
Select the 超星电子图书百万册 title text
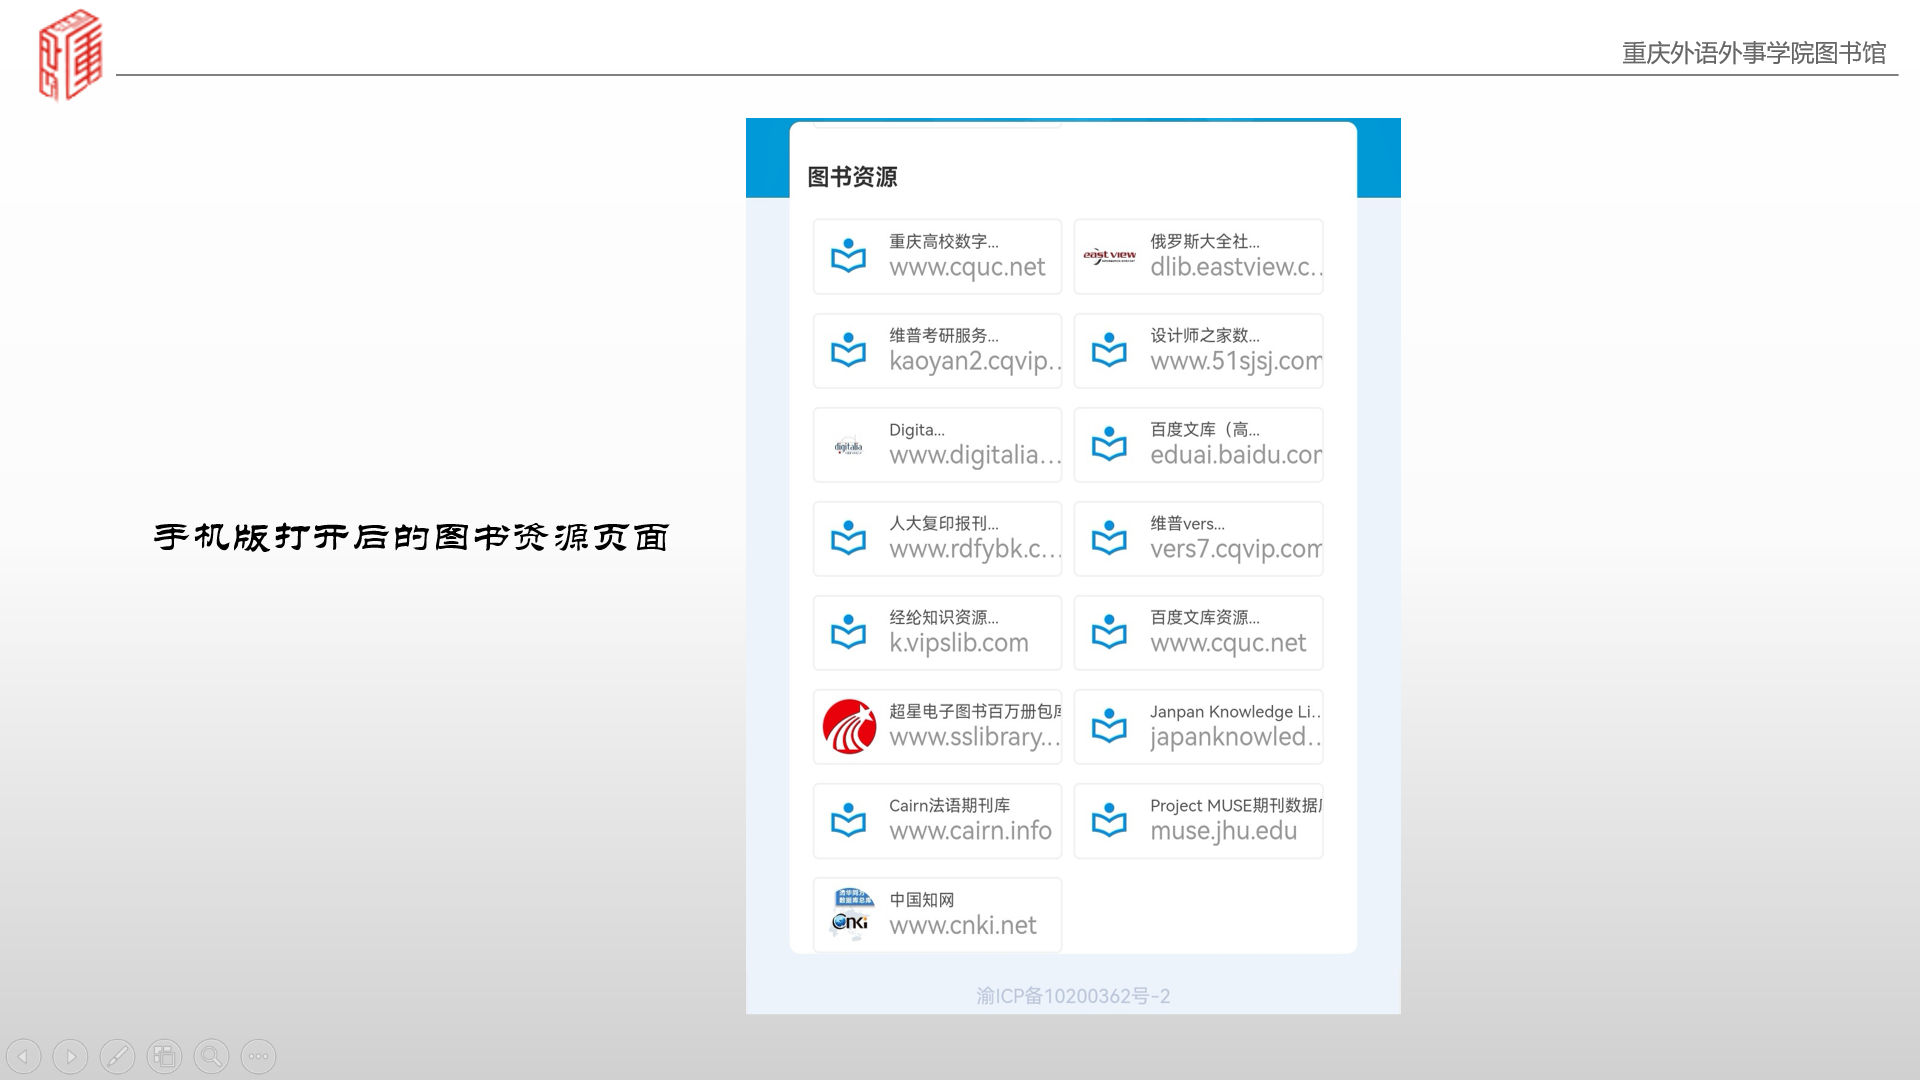pos(975,711)
